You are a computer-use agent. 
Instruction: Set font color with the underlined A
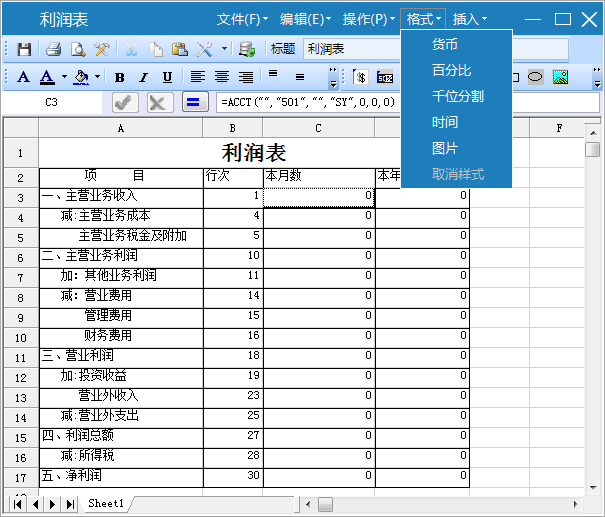coord(47,77)
